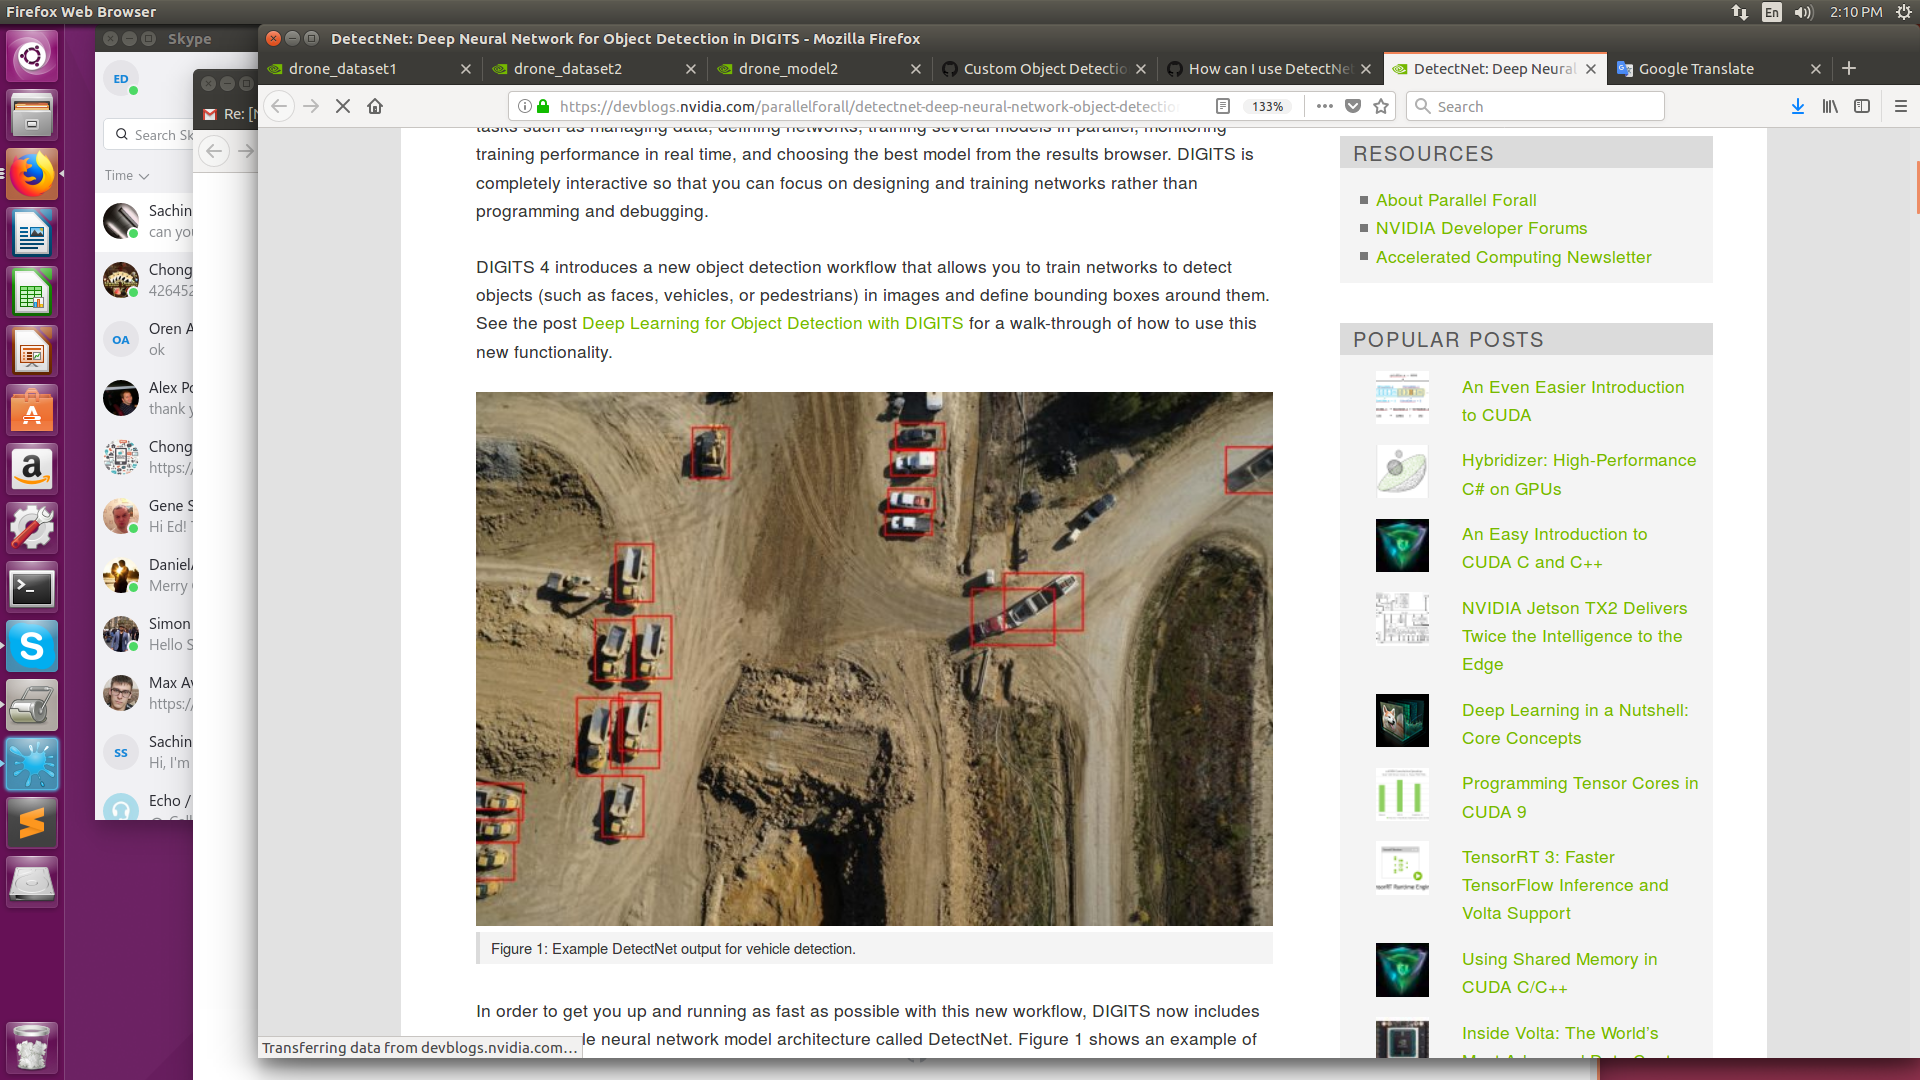Screen dimensions: 1920x1080
Task: Open LibreOffice Calc from the dock
Action: point(31,292)
